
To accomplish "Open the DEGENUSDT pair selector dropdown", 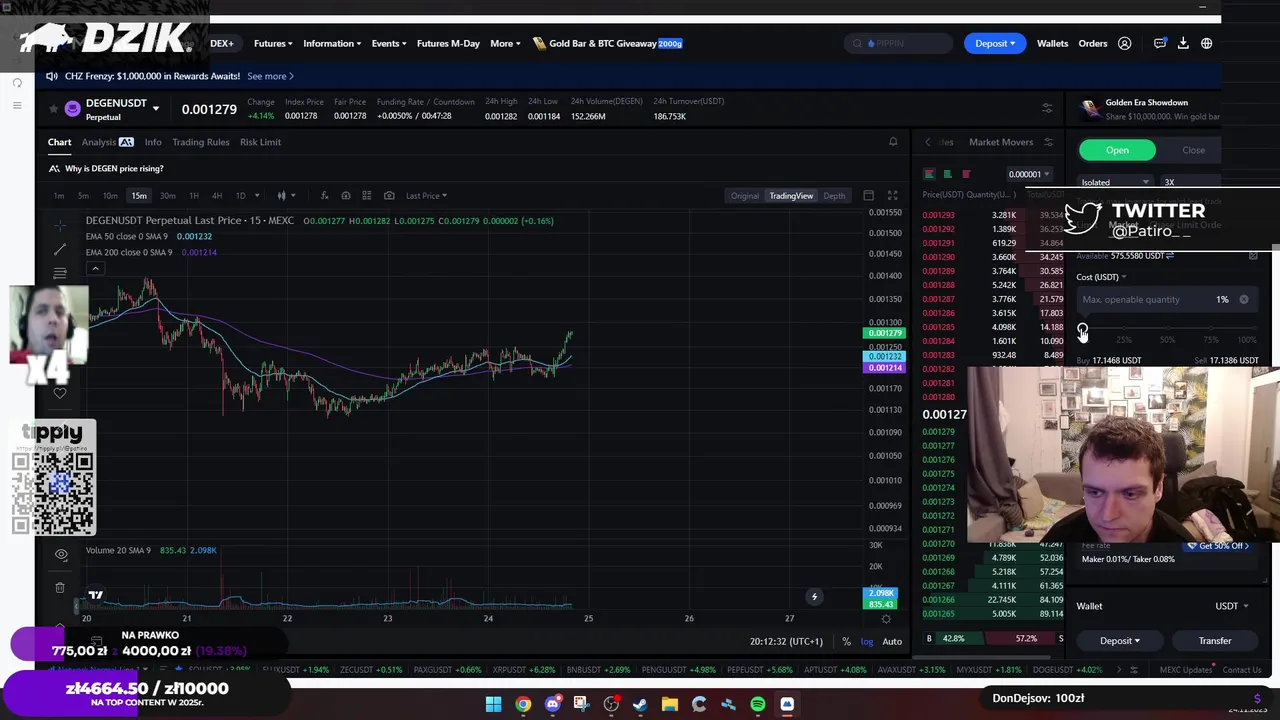I will point(155,108).
